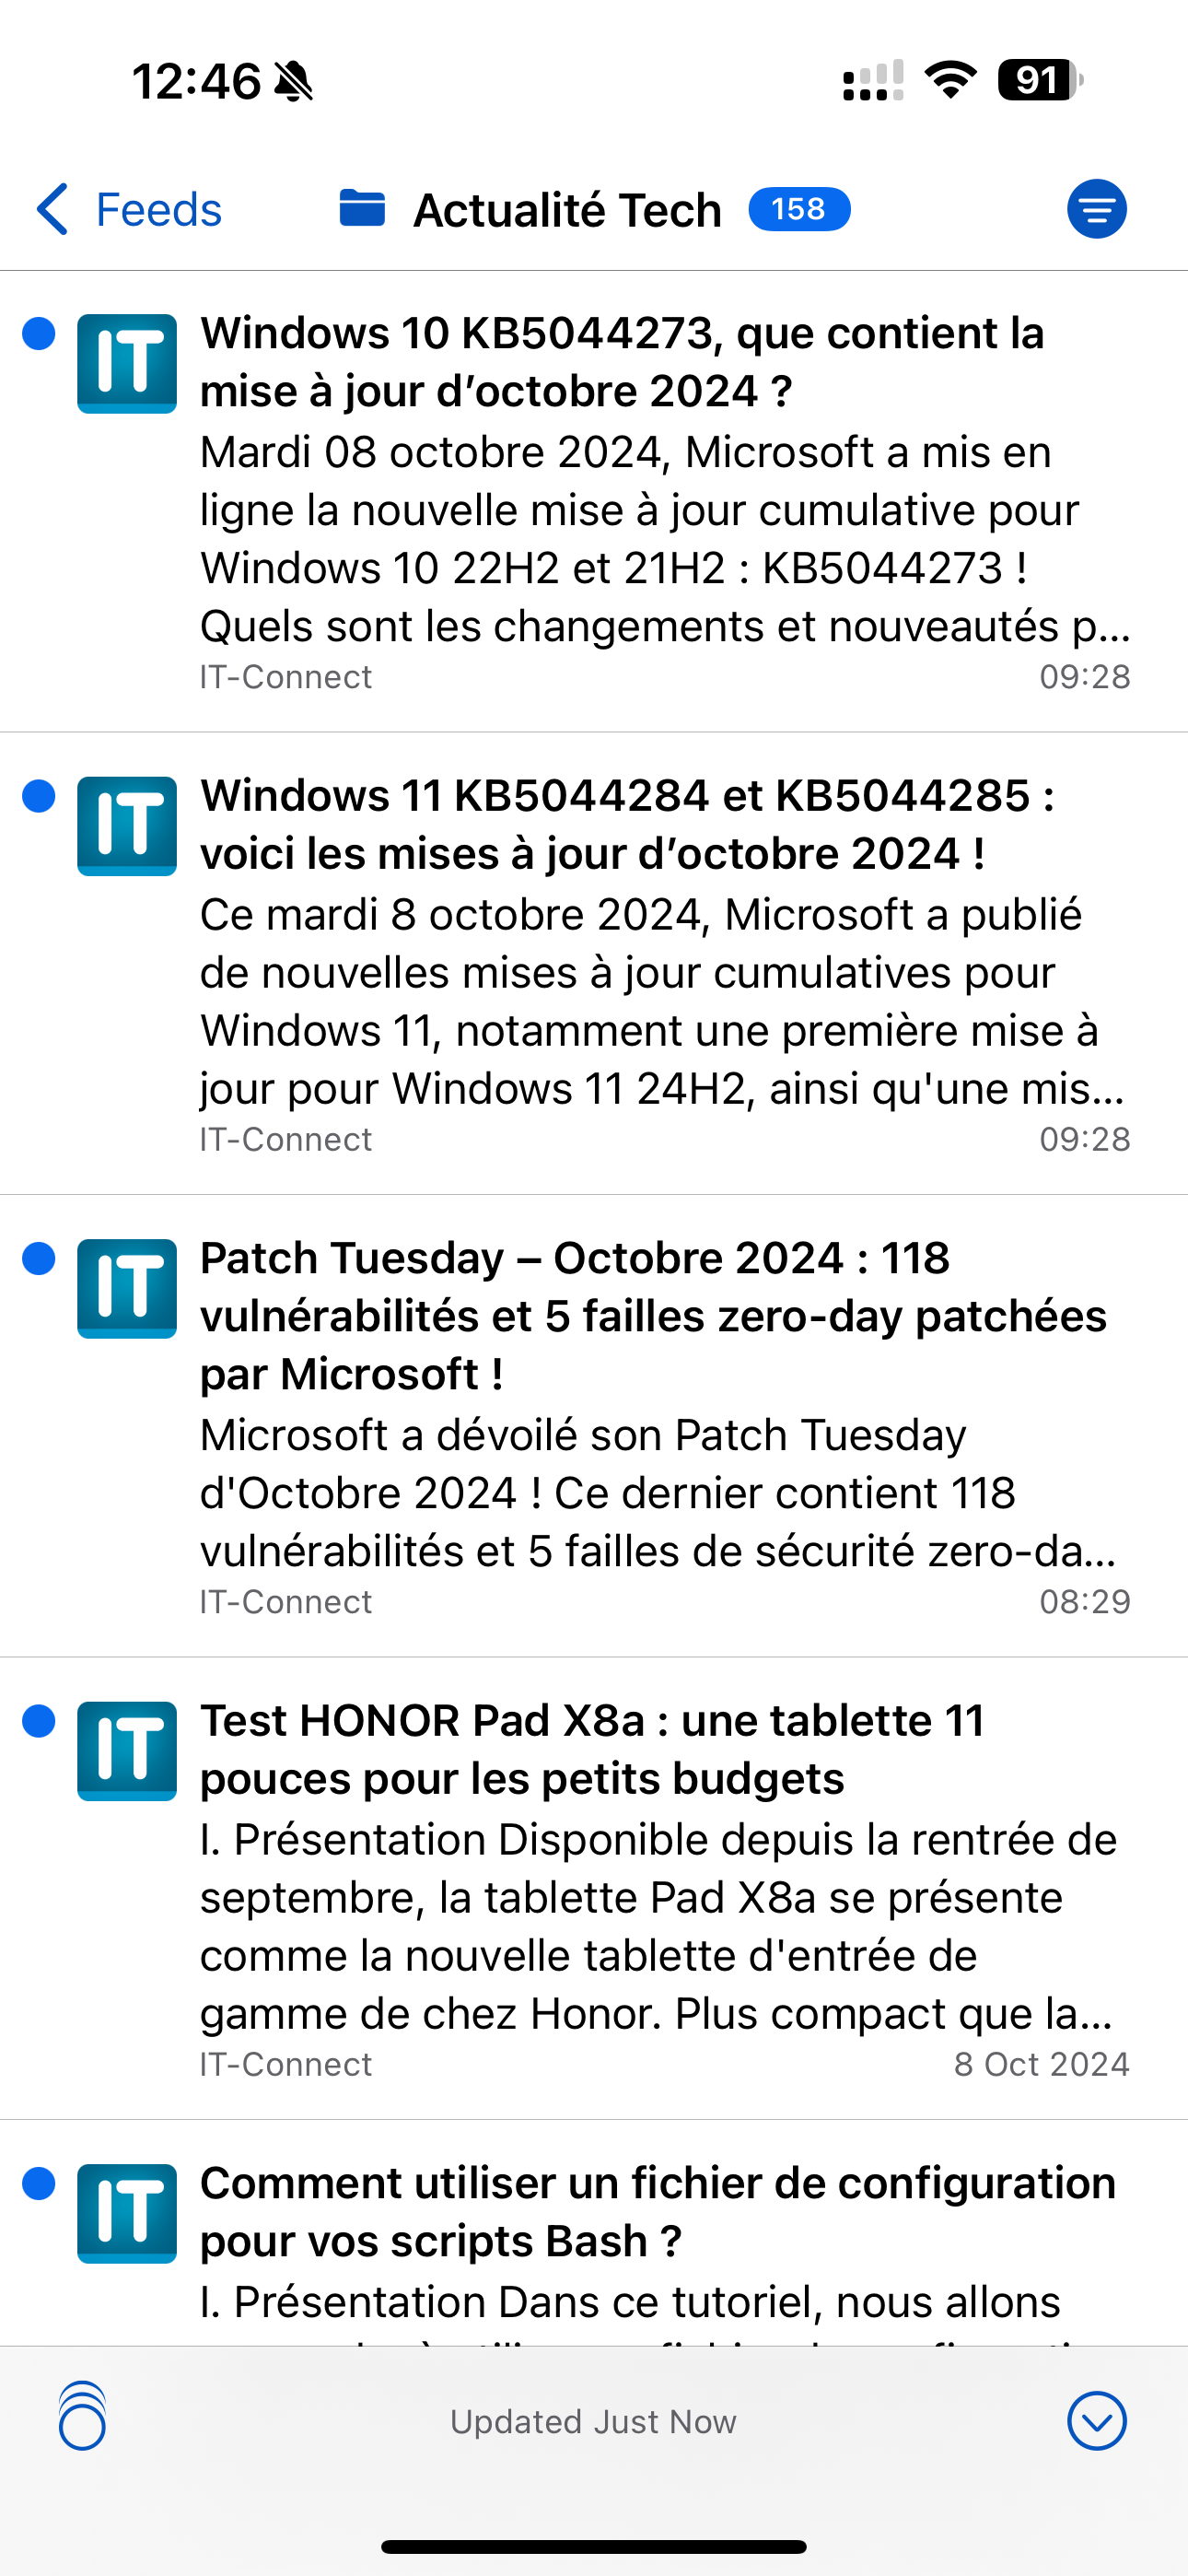
Task: Open the Patch Tuesday Octobre 2024 article
Action: coord(652,1315)
